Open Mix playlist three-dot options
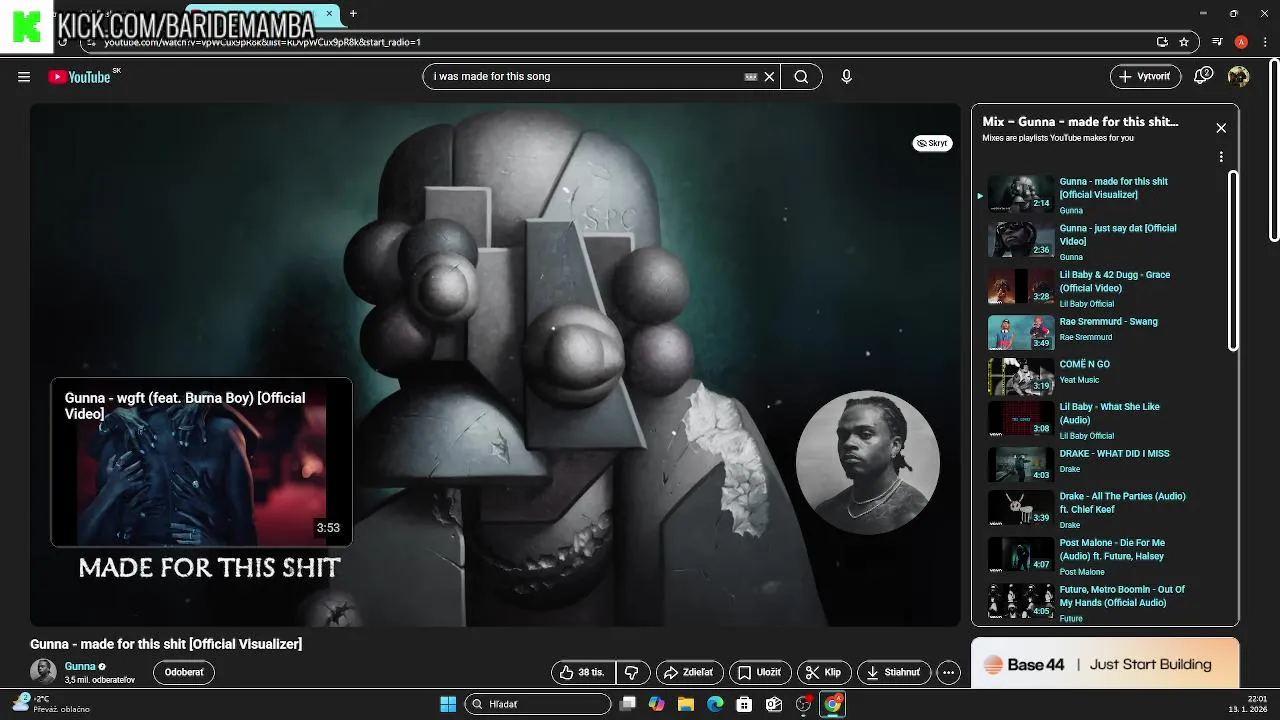Viewport: 1280px width, 720px height. point(1221,157)
